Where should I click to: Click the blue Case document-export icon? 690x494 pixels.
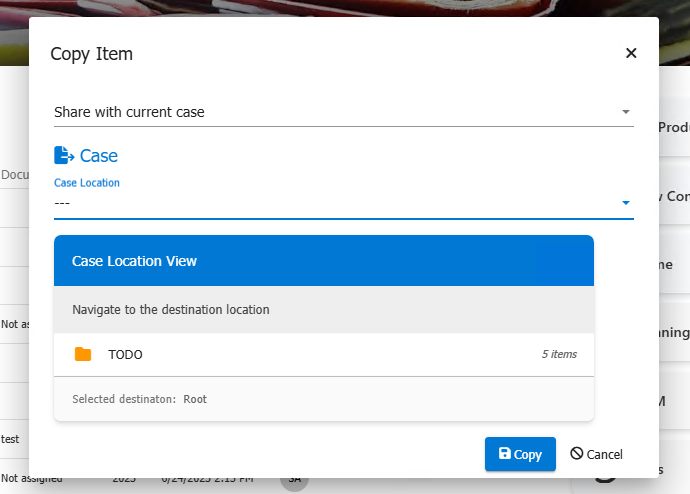point(64,155)
